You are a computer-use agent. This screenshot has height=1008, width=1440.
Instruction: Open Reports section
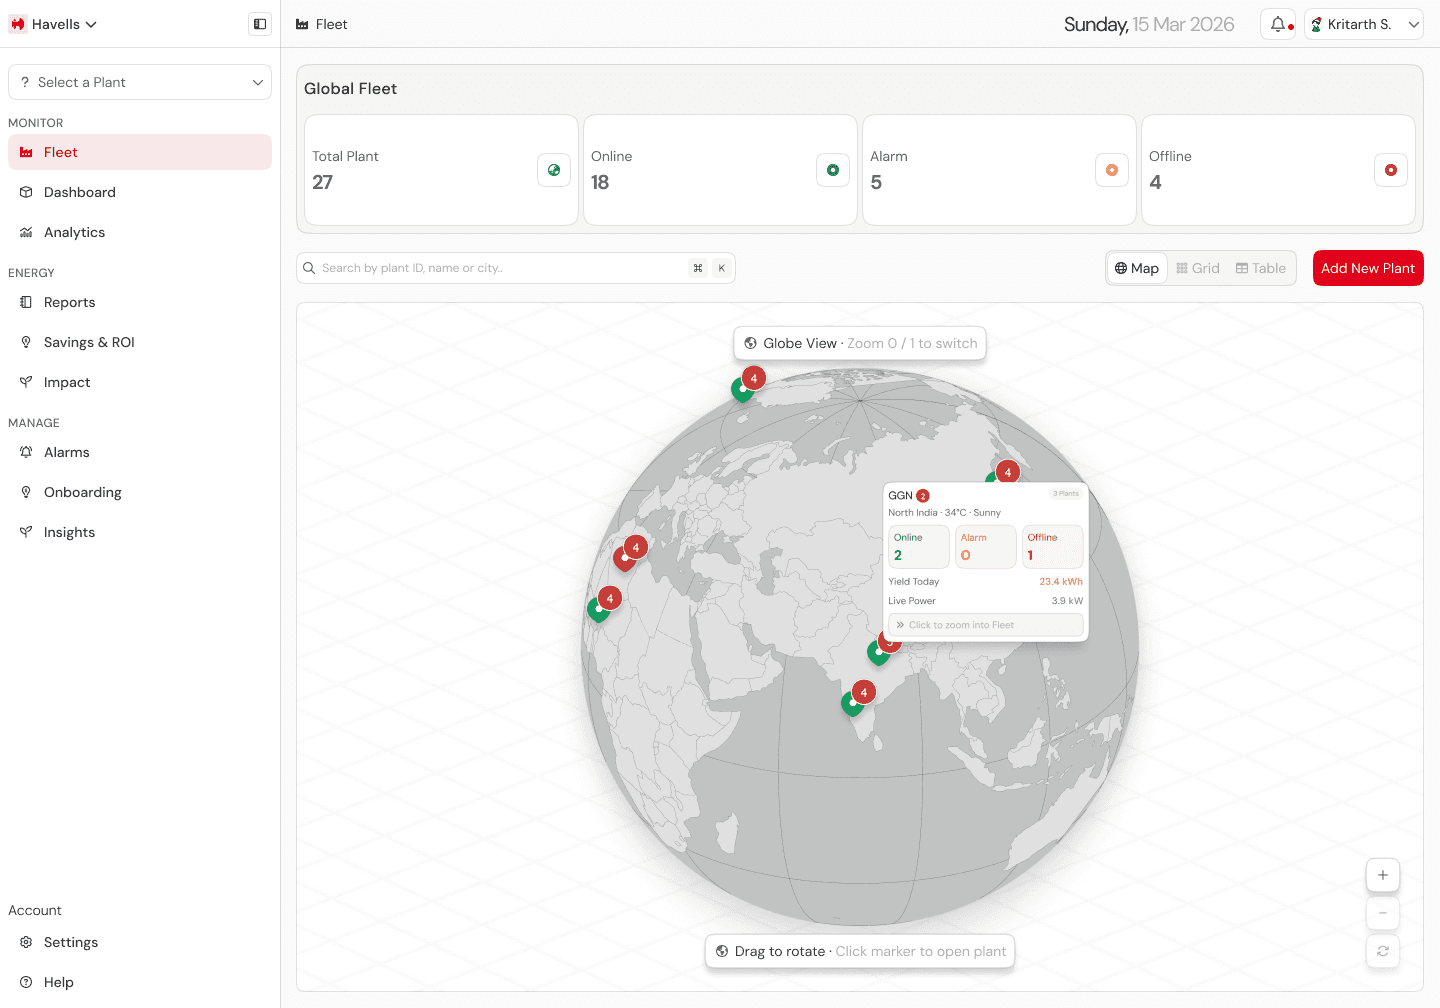coord(140,302)
